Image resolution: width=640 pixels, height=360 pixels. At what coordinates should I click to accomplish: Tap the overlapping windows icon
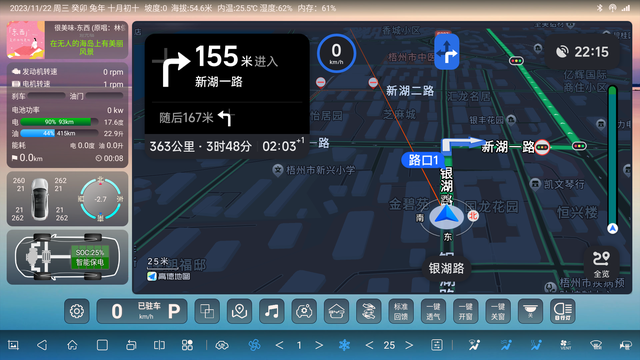click(207, 311)
